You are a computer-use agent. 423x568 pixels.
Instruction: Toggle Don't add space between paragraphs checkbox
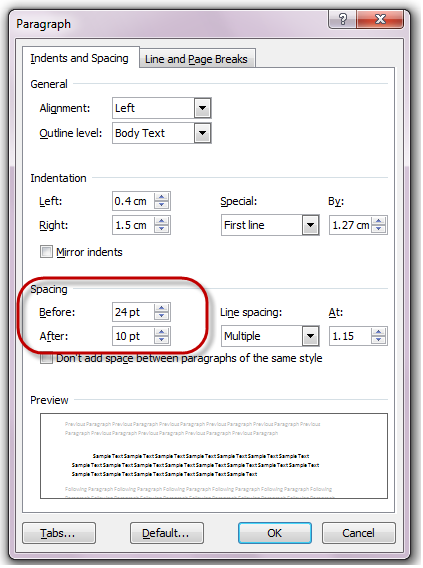(x=46, y=358)
